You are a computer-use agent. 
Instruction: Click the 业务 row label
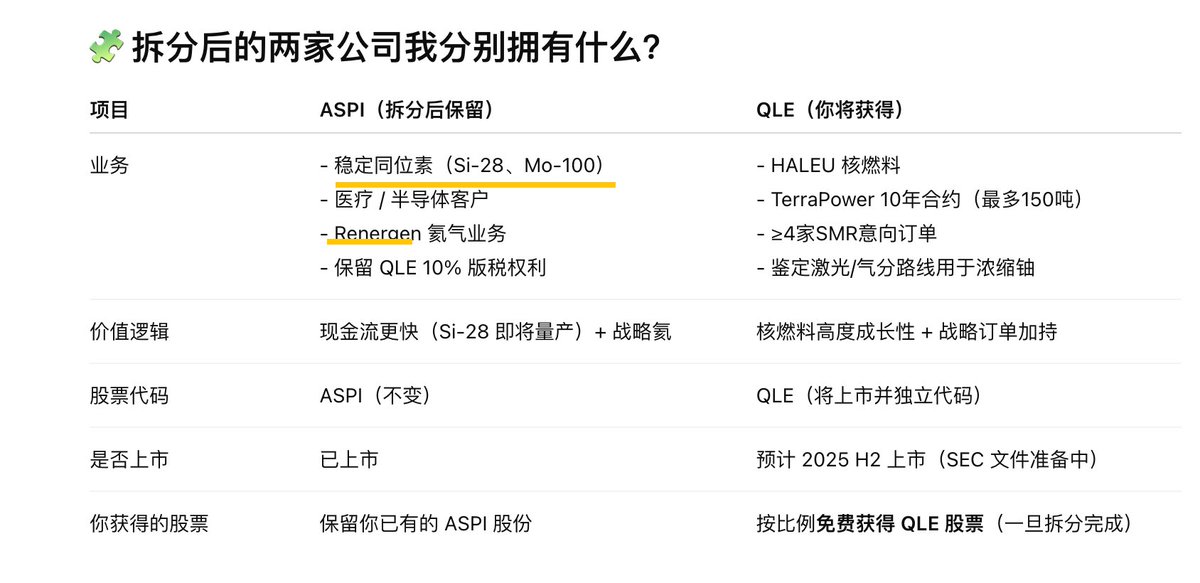pos(110,166)
